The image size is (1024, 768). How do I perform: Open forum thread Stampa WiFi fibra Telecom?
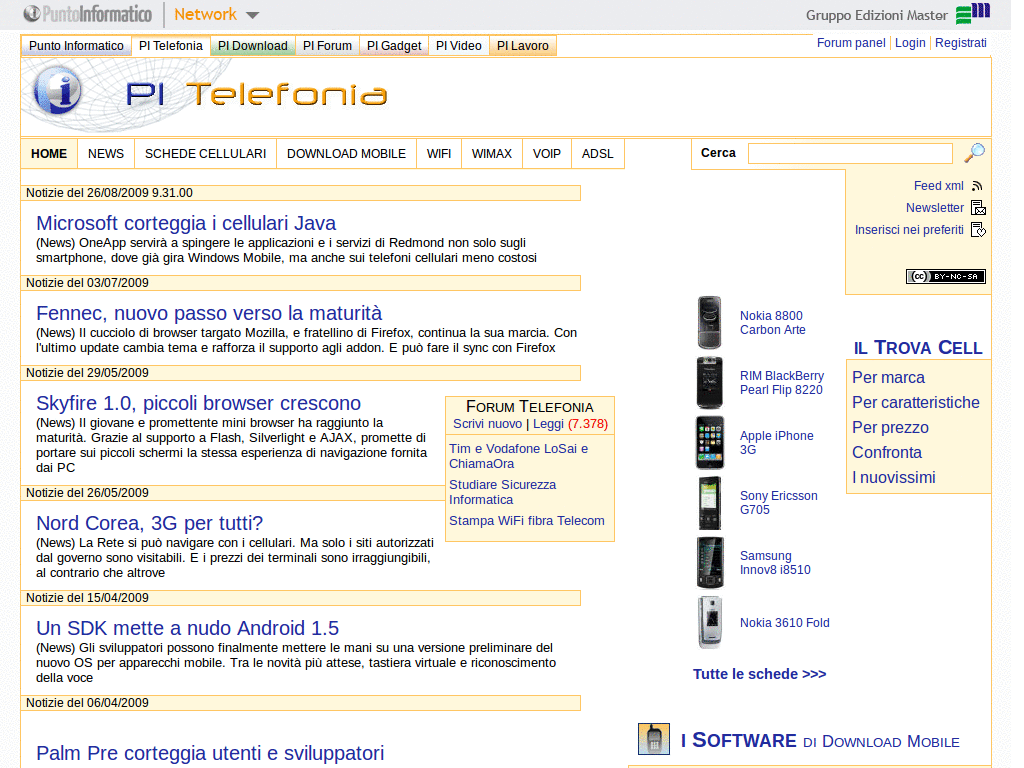tap(526, 520)
